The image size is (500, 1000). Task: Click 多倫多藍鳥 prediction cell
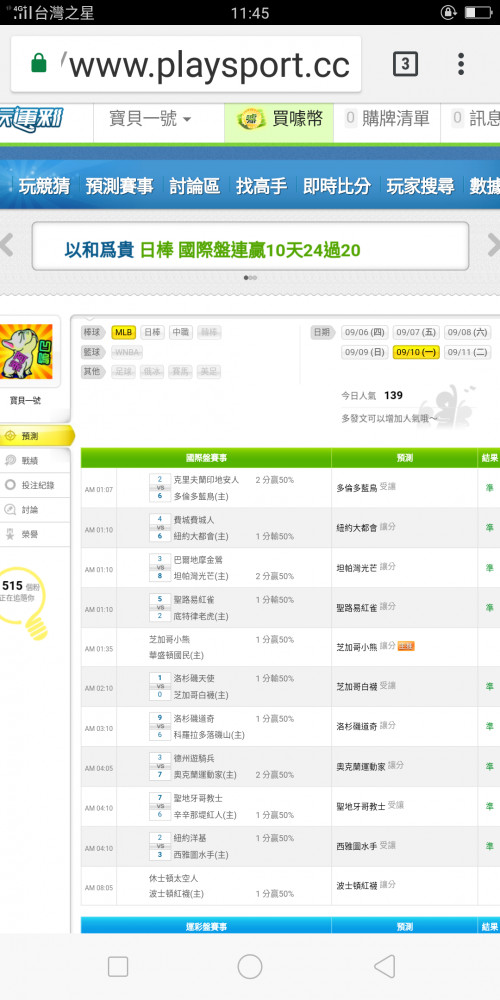[404, 488]
